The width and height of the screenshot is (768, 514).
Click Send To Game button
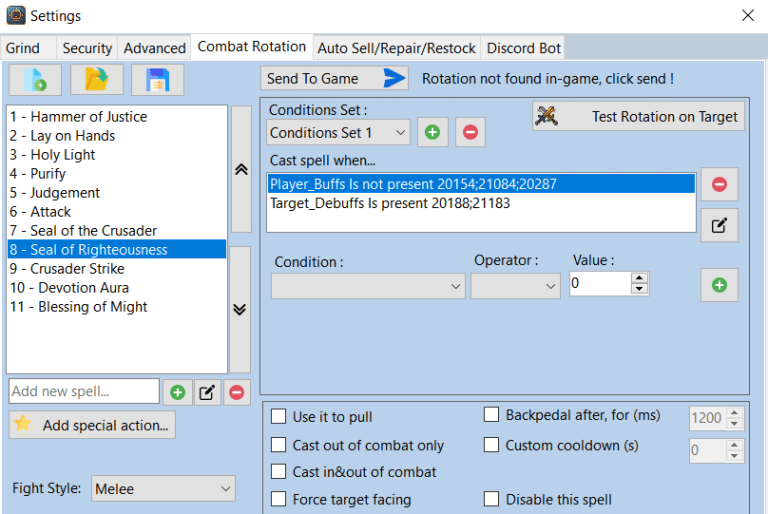[x=335, y=78]
